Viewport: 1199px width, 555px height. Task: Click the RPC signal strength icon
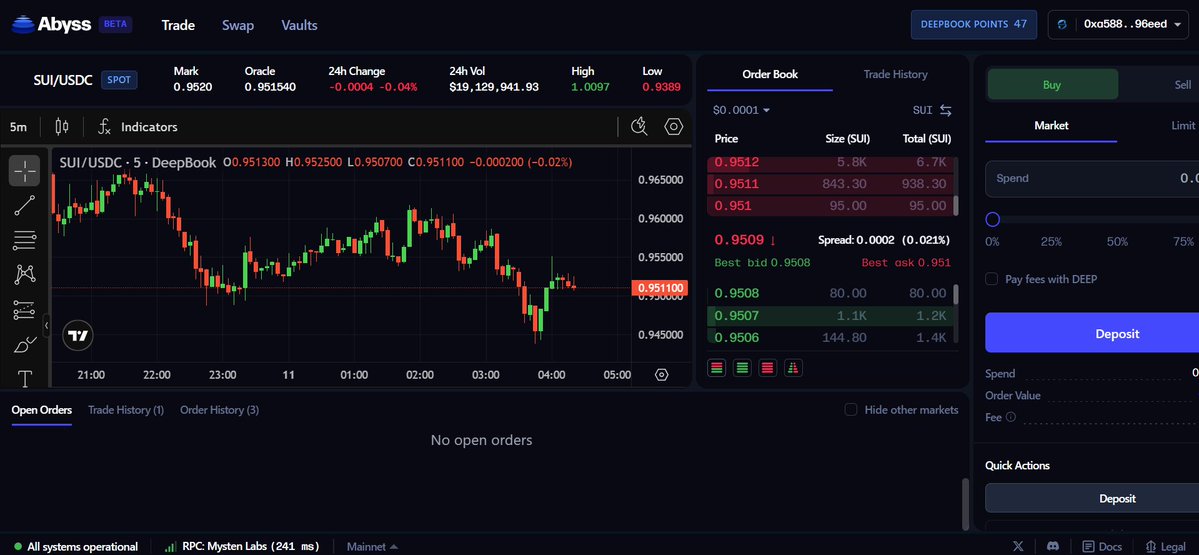(x=170, y=547)
